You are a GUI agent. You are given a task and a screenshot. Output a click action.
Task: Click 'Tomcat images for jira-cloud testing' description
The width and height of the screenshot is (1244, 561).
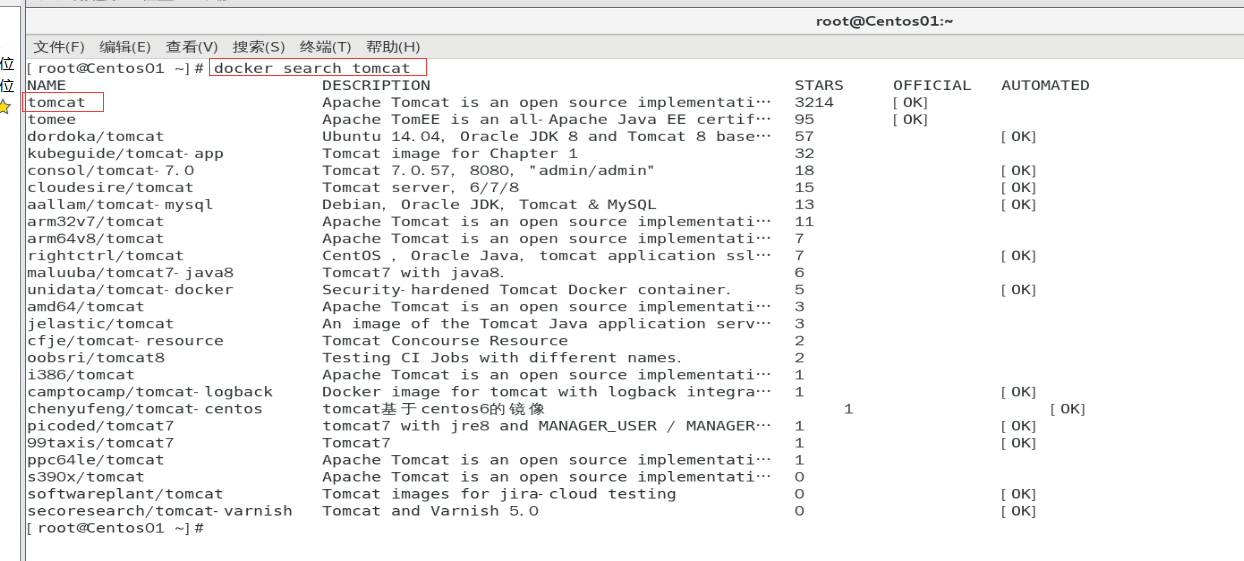(x=499, y=493)
